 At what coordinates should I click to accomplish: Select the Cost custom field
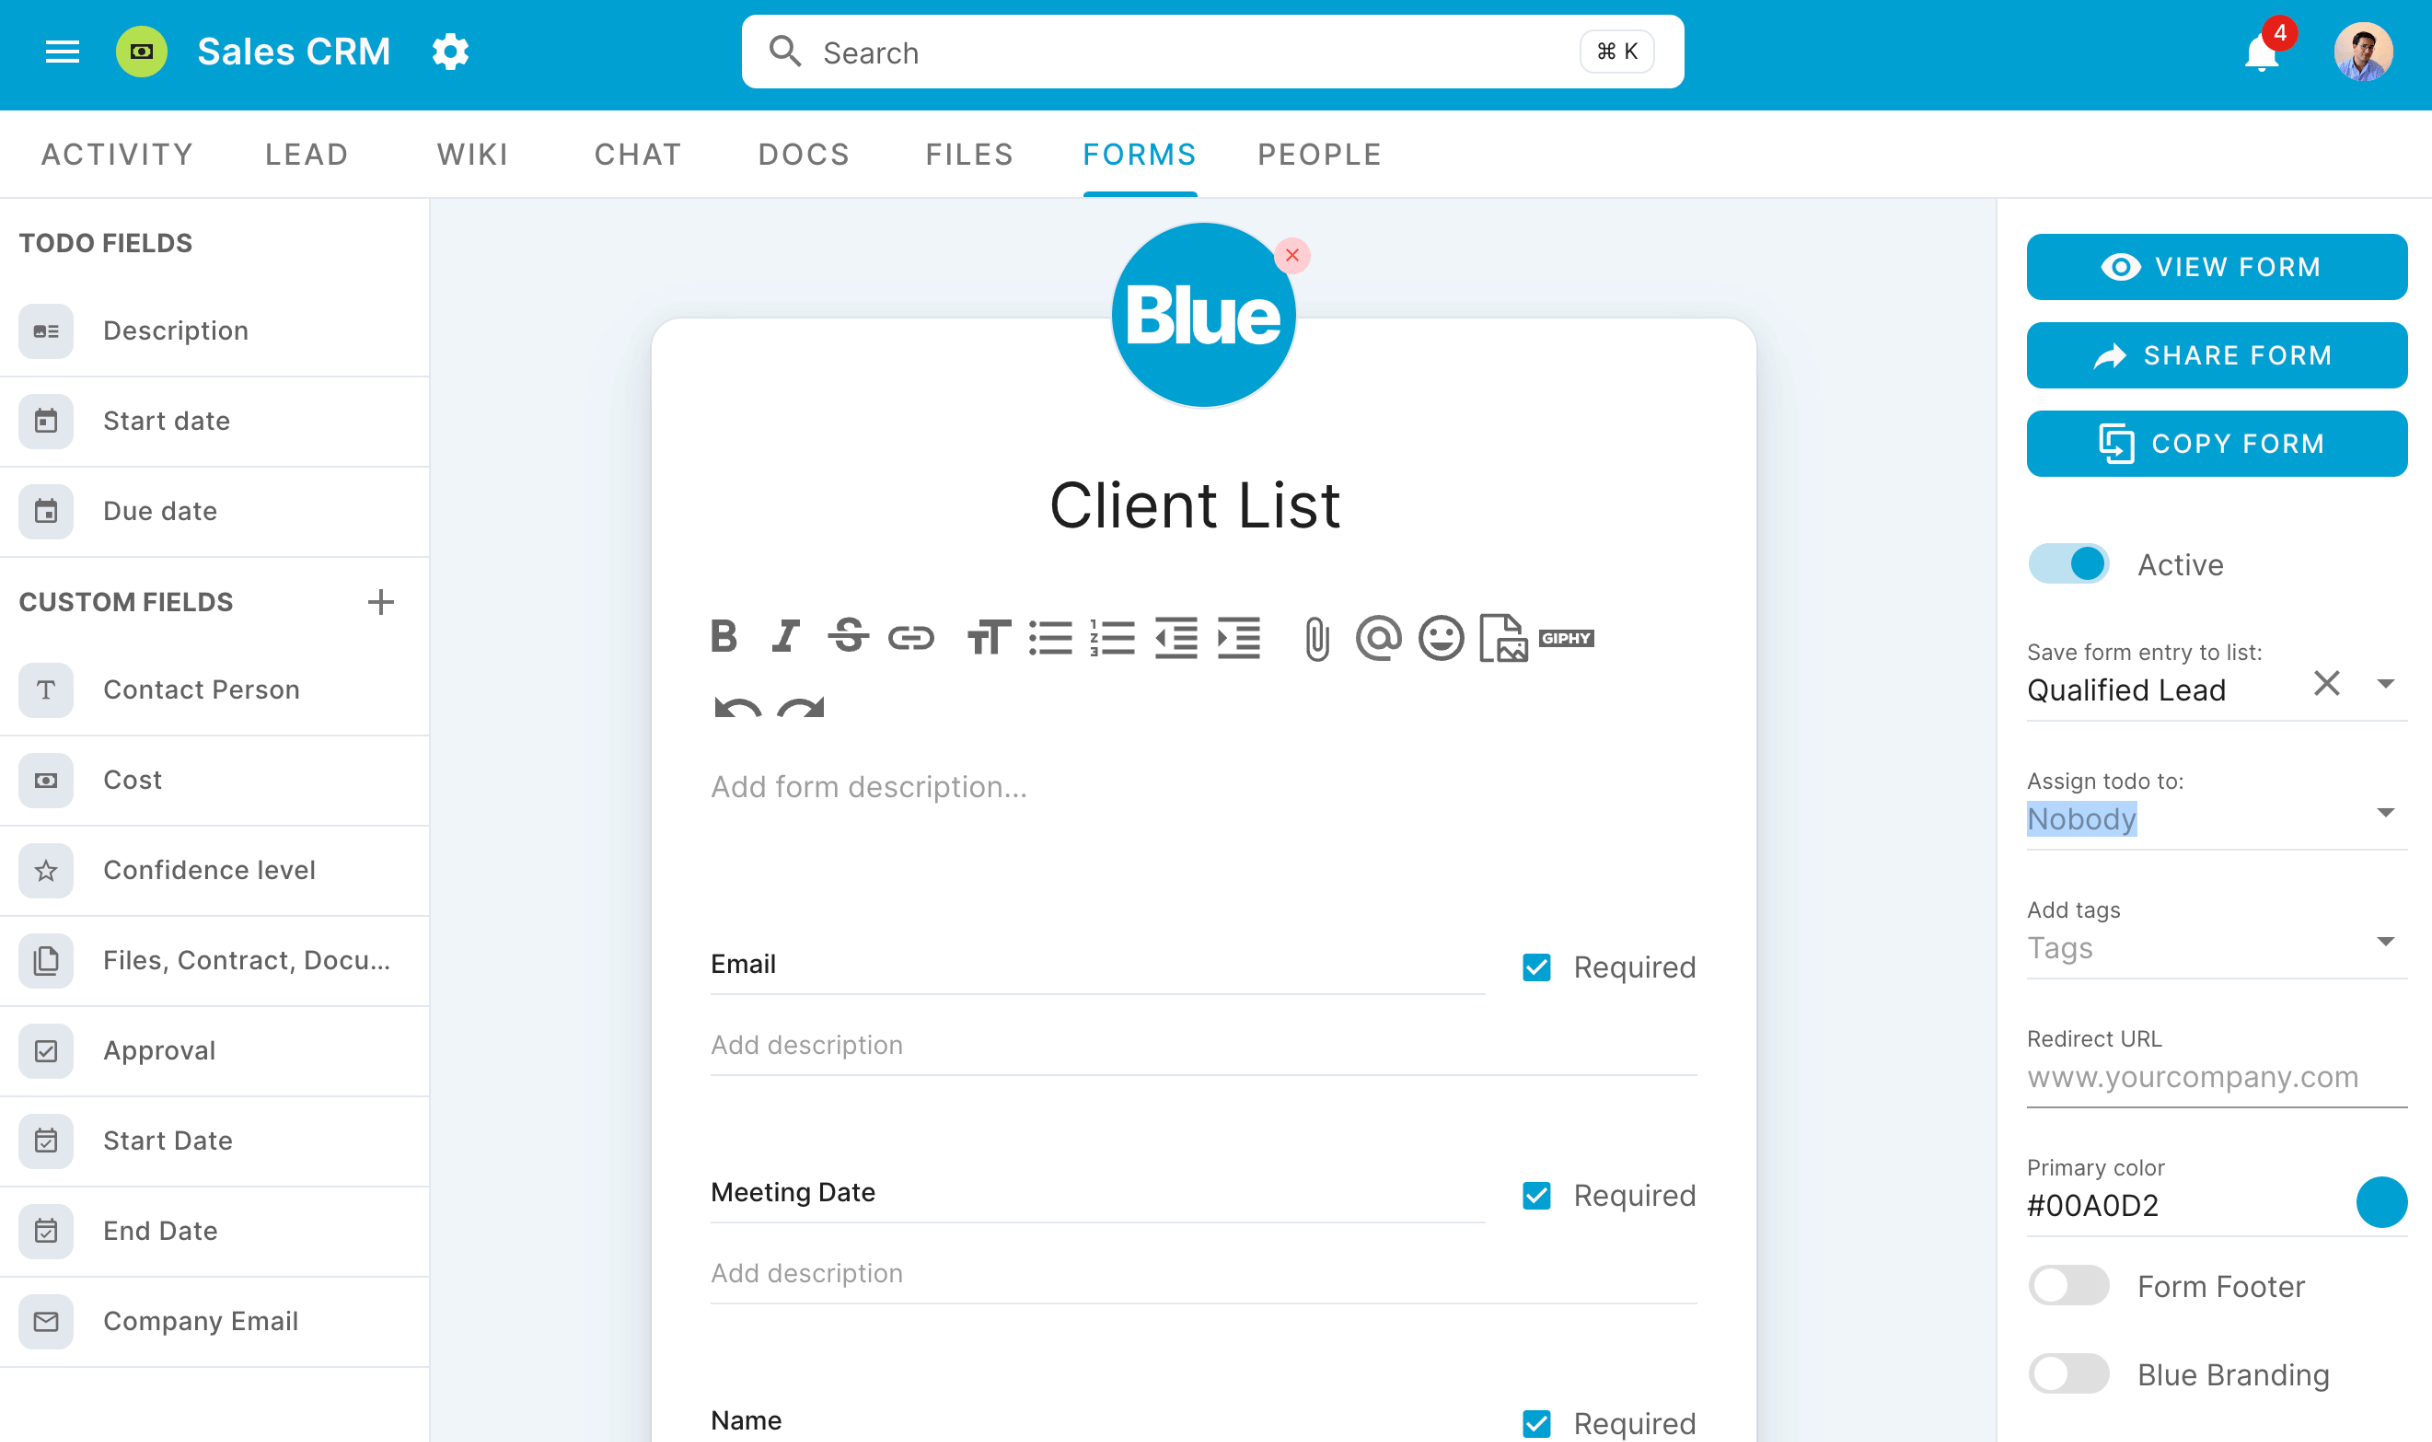[214, 780]
